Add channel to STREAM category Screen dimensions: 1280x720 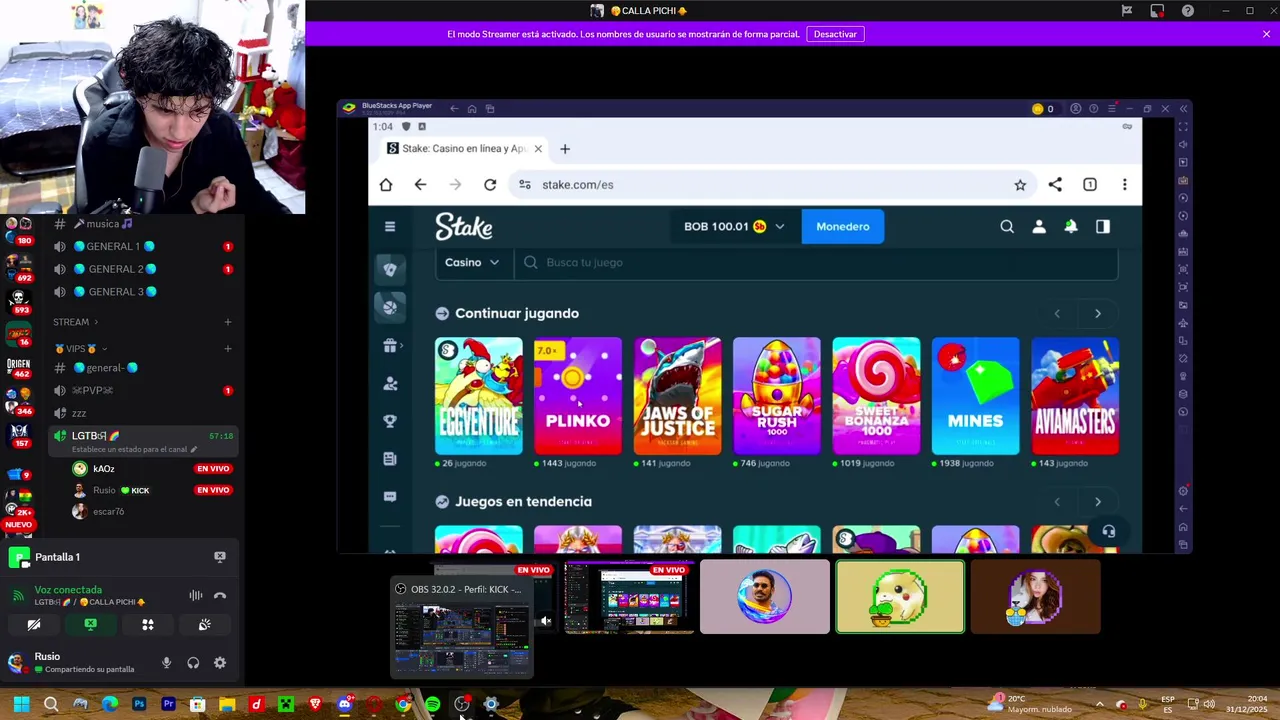228,322
